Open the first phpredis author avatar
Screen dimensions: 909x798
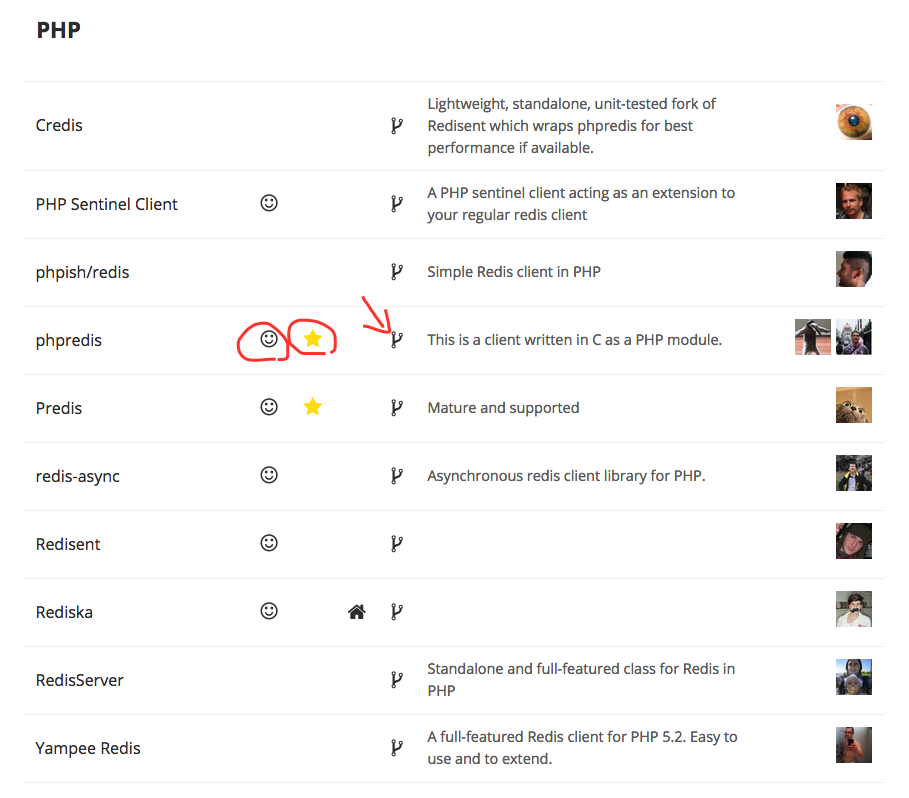(812, 337)
